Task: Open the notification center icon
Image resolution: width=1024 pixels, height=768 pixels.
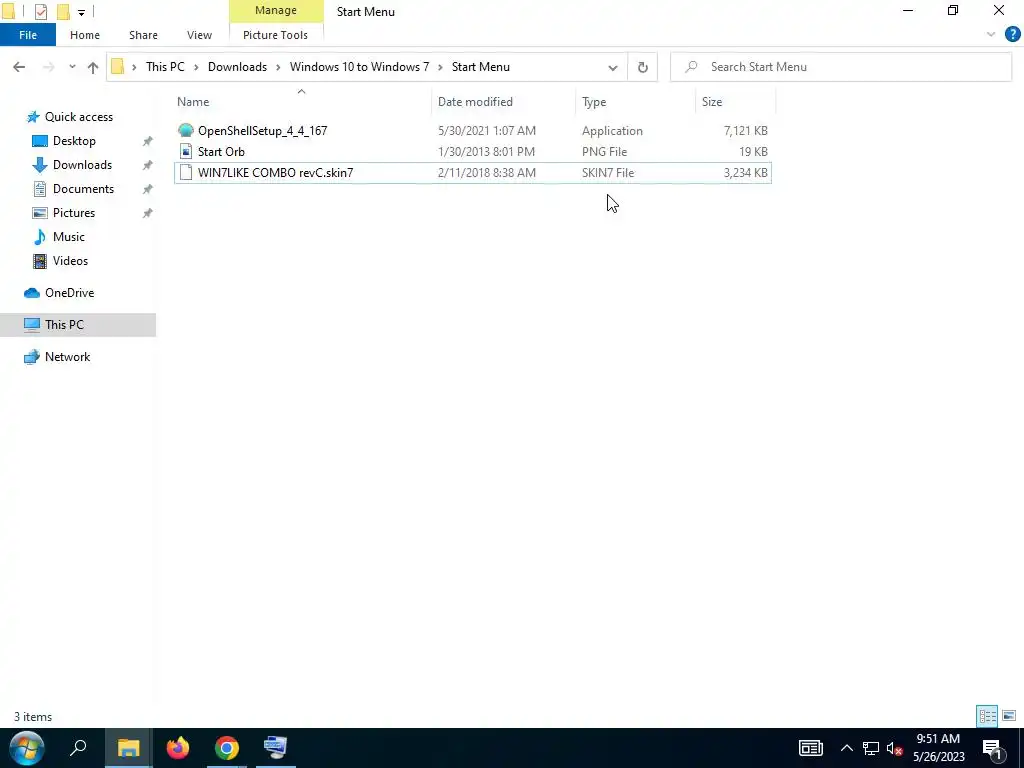Action: [993, 748]
